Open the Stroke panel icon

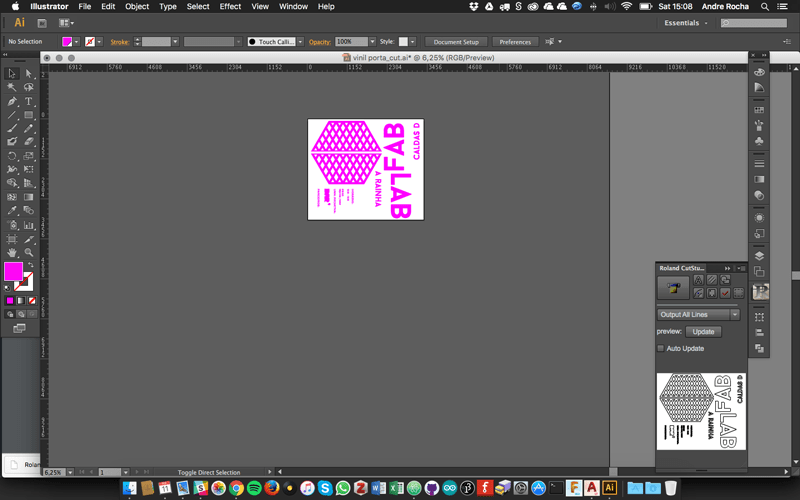pyautogui.click(x=759, y=163)
